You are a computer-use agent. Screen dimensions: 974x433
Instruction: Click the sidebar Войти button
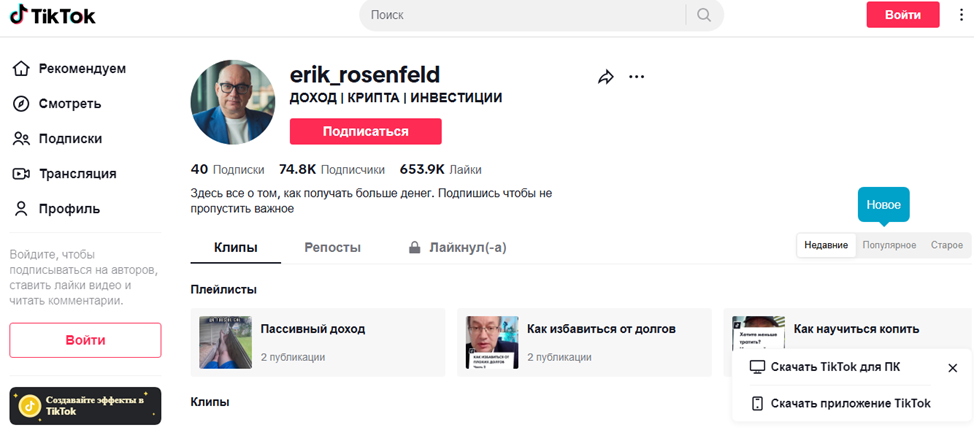tap(85, 340)
